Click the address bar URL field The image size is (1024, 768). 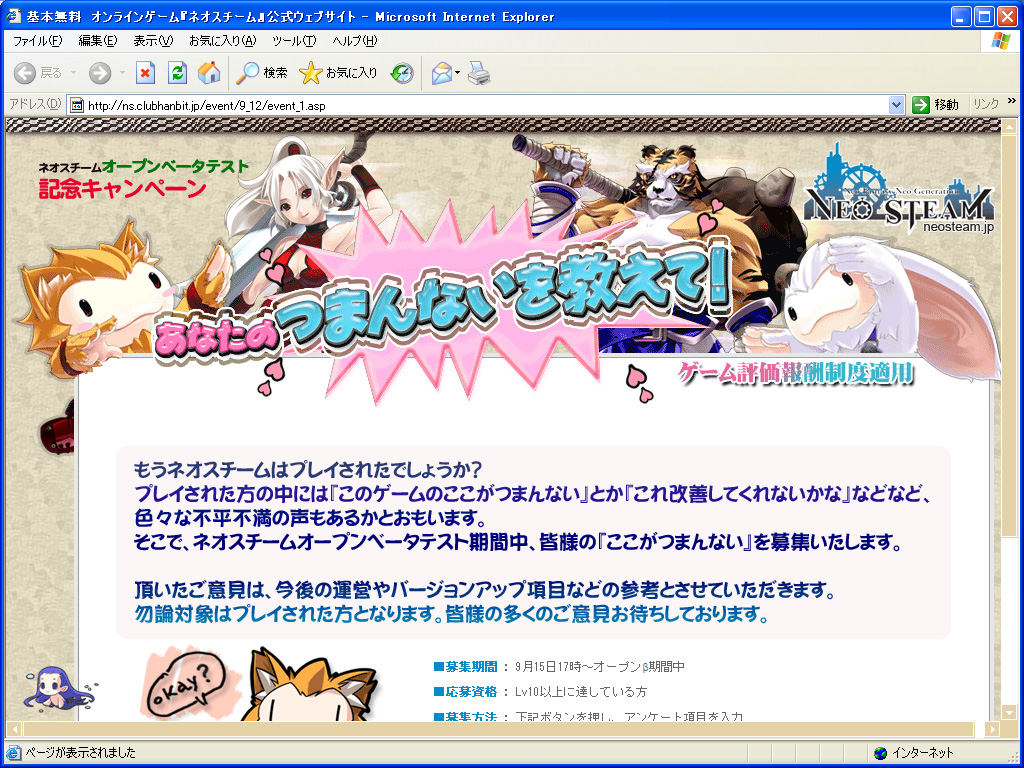pyautogui.click(x=487, y=105)
